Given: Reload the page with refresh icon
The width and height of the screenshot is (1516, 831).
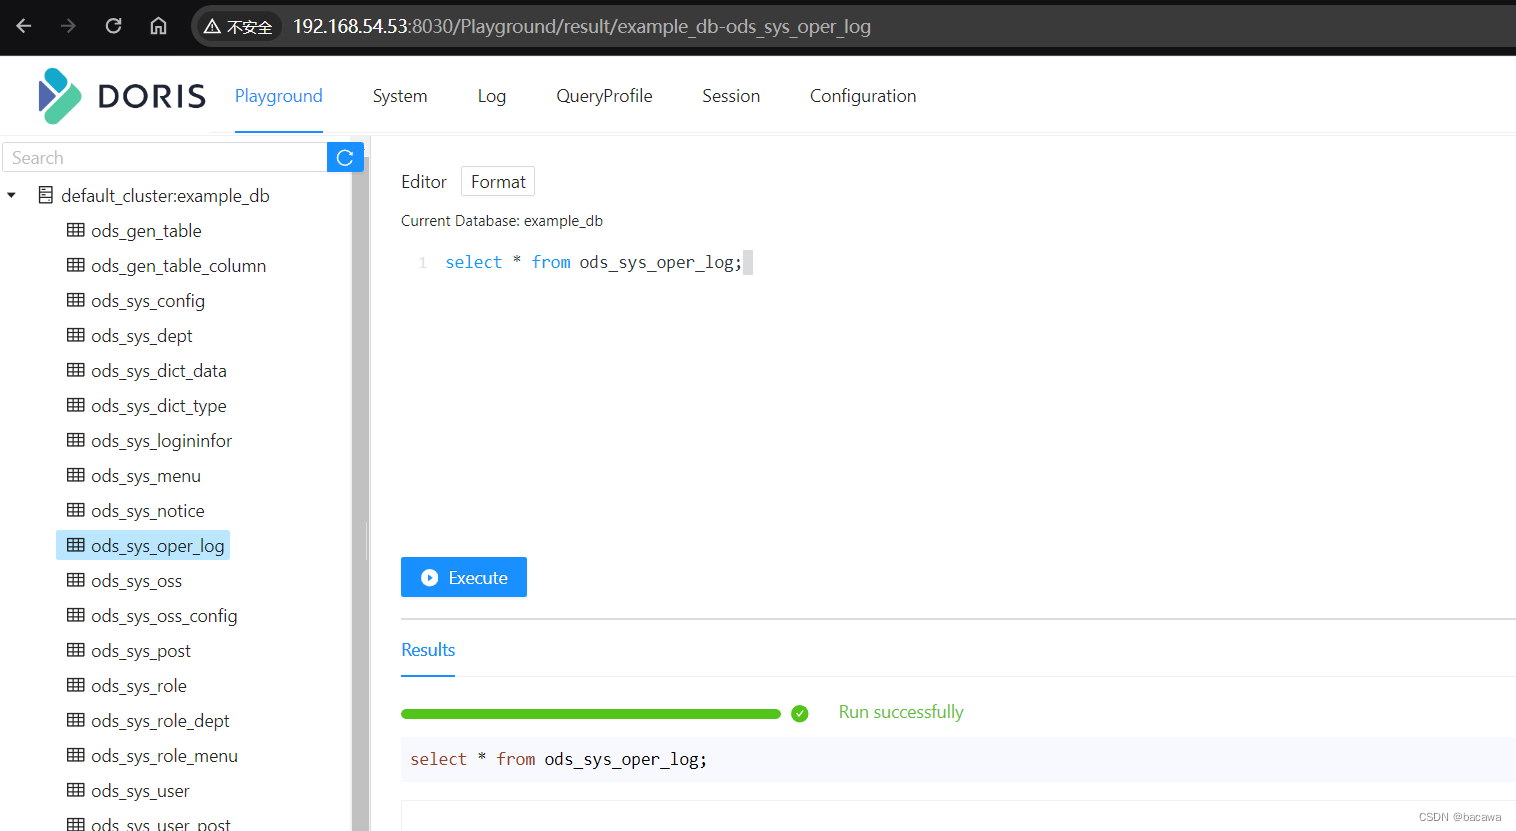Looking at the screenshot, I should [x=113, y=26].
